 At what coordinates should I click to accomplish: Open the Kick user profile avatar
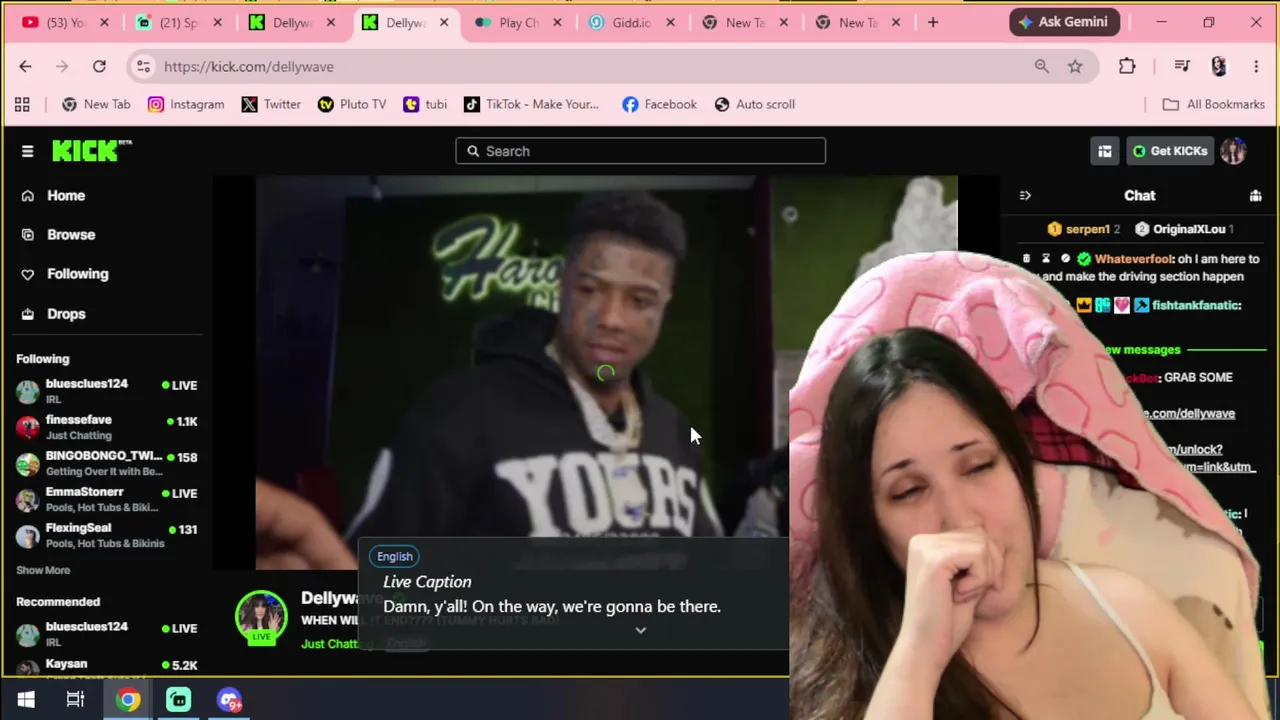click(1233, 151)
